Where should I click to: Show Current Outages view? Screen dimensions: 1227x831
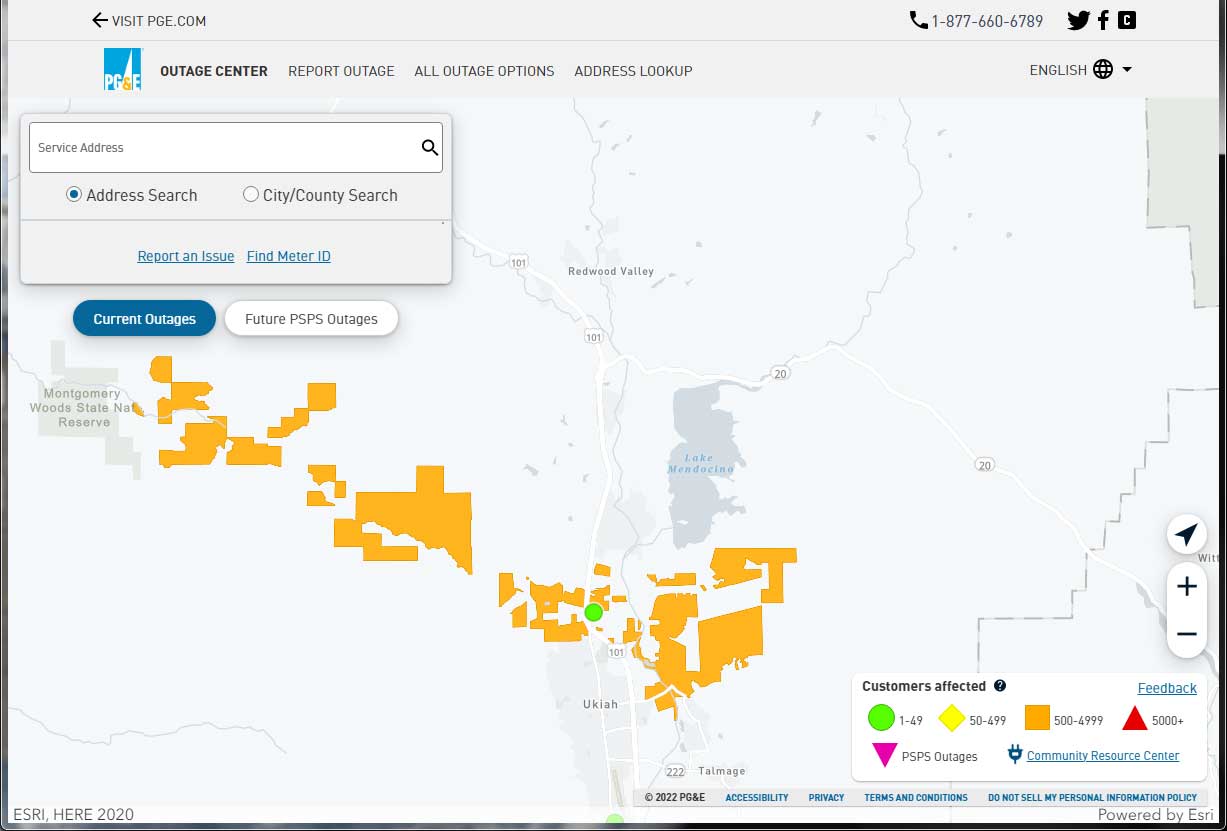coord(144,319)
